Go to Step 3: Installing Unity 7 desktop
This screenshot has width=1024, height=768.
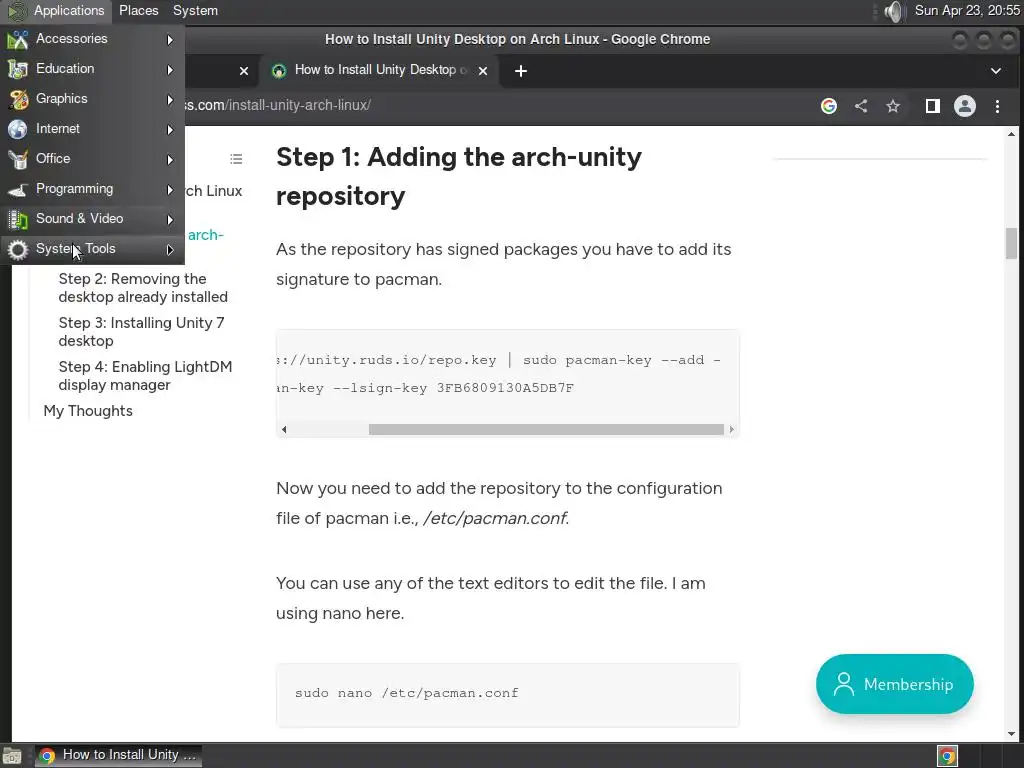pos(142,332)
